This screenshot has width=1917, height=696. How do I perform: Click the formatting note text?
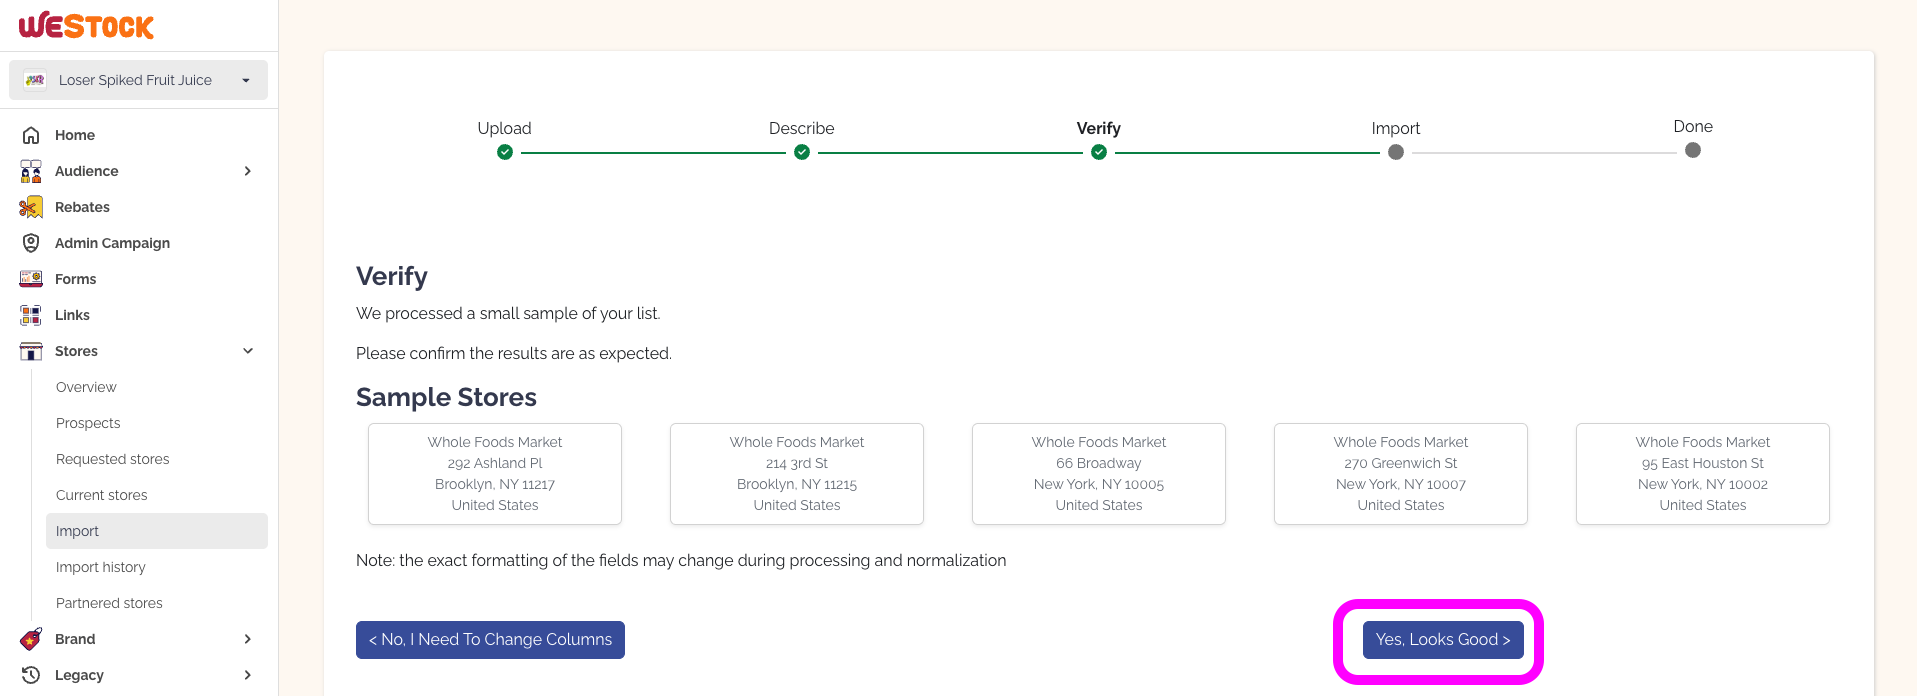click(x=681, y=560)
